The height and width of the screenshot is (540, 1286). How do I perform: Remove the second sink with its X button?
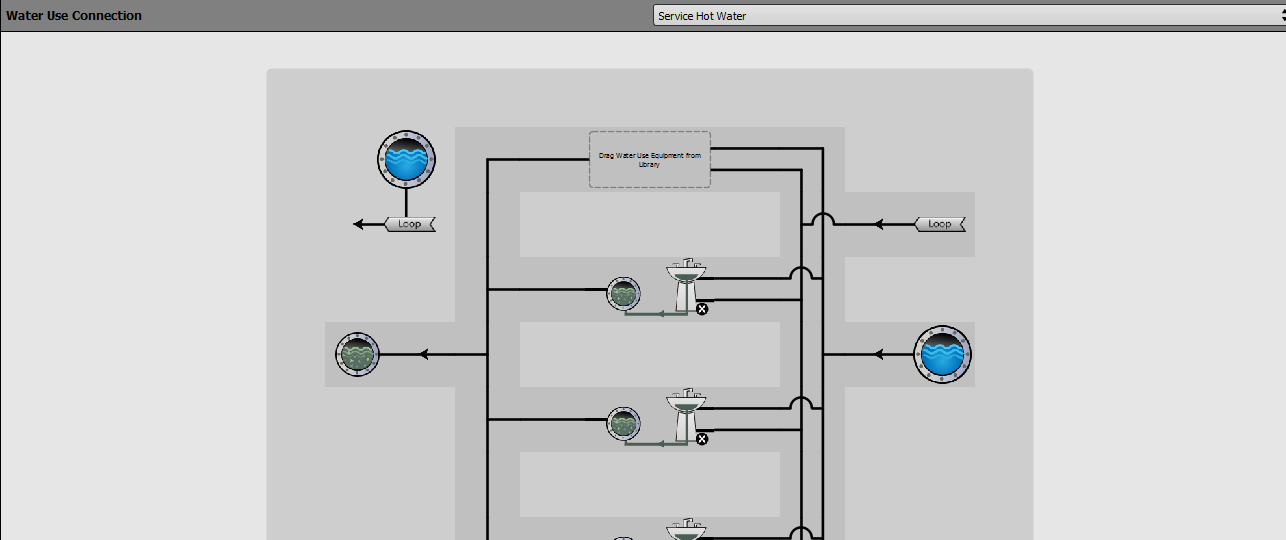click(x=702, y=439)
